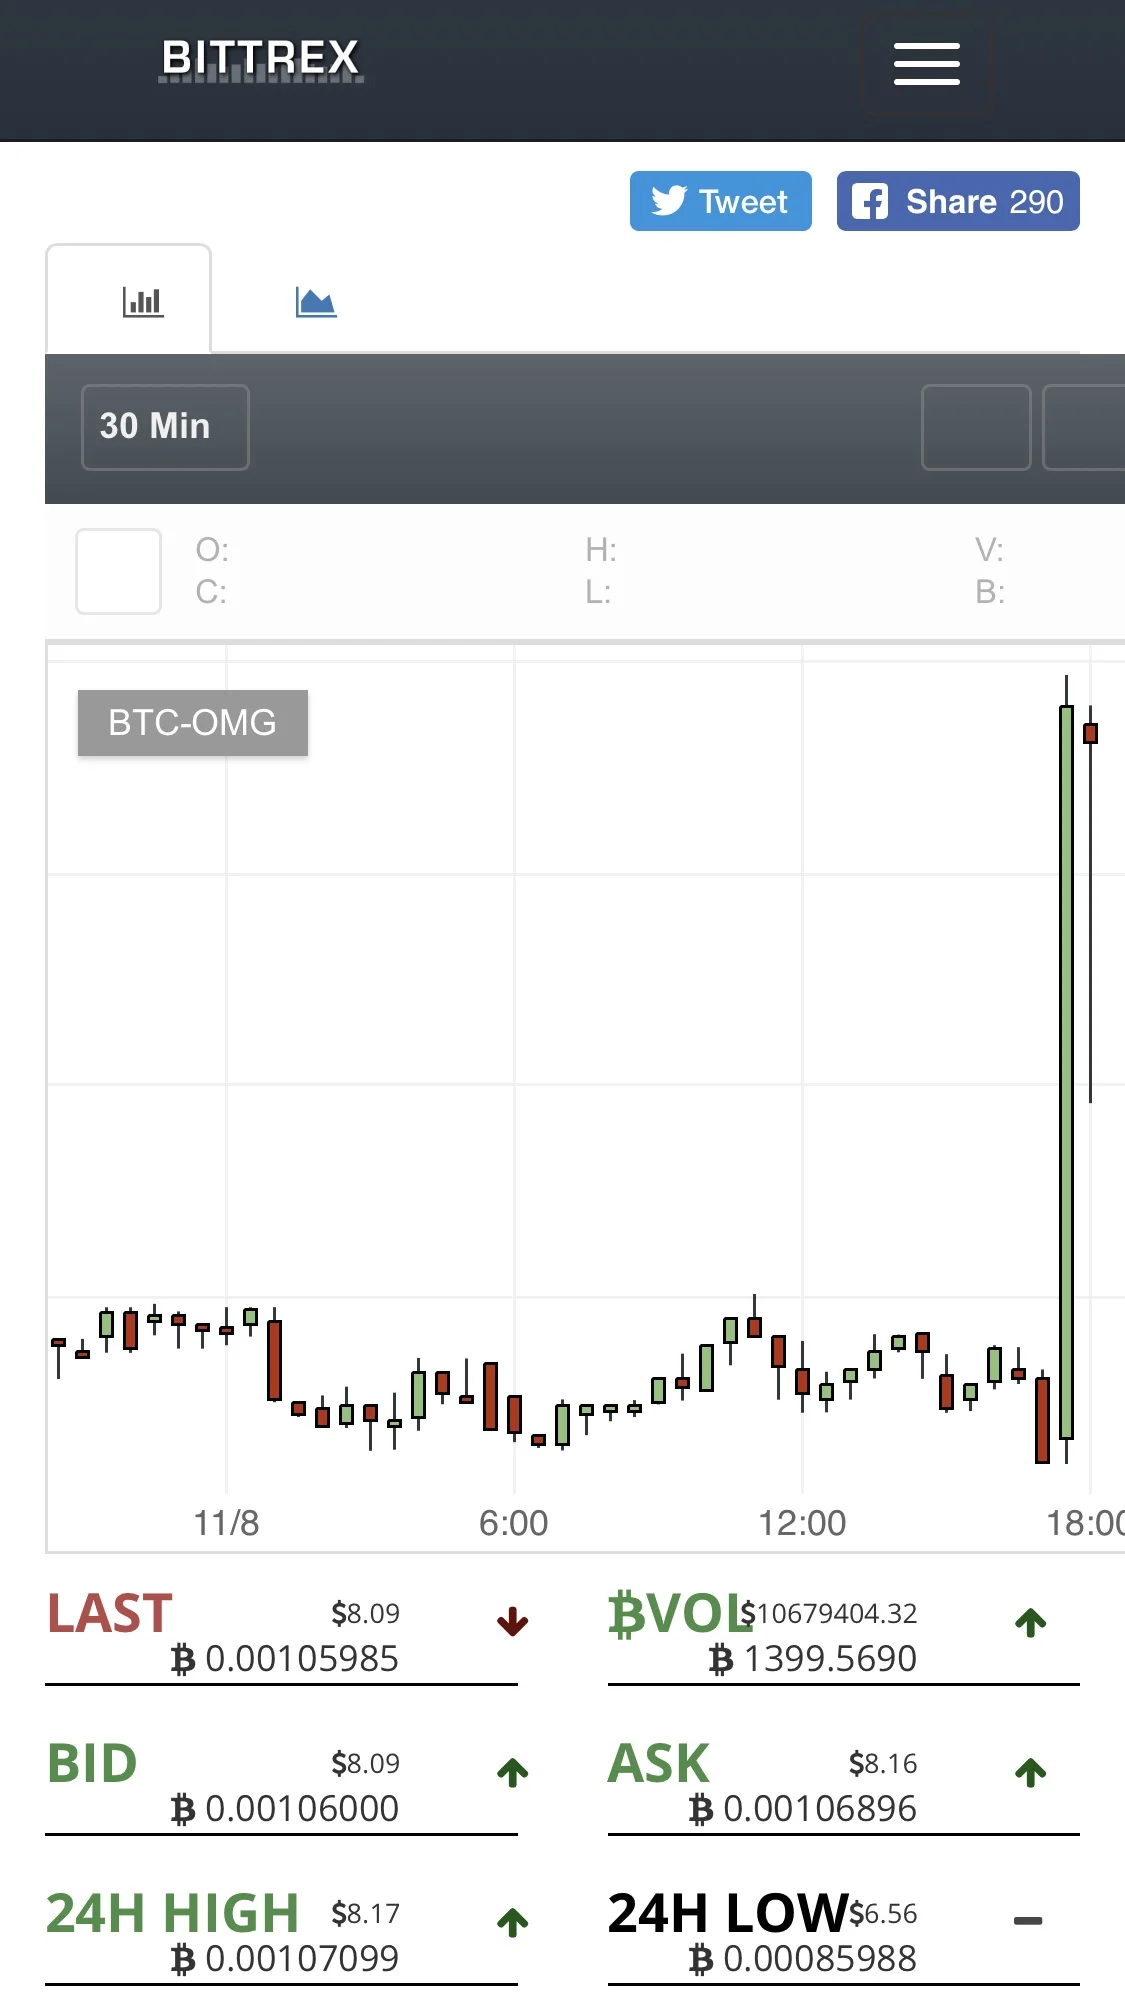
Task: Open the hamburger navigation menu
Action: click(x=926, y=64)
